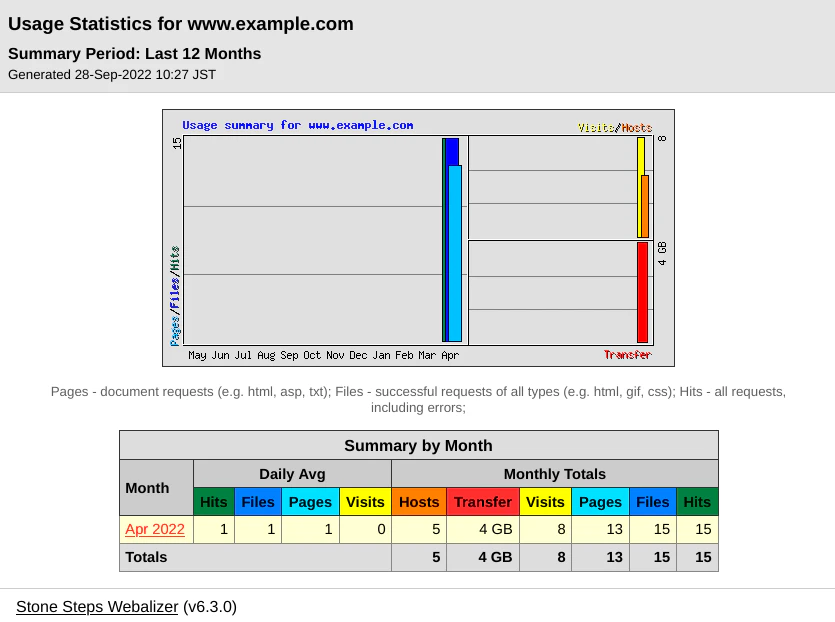
Task: Click the green Daily Avg Hits header
Action: (x=214, y=502)
